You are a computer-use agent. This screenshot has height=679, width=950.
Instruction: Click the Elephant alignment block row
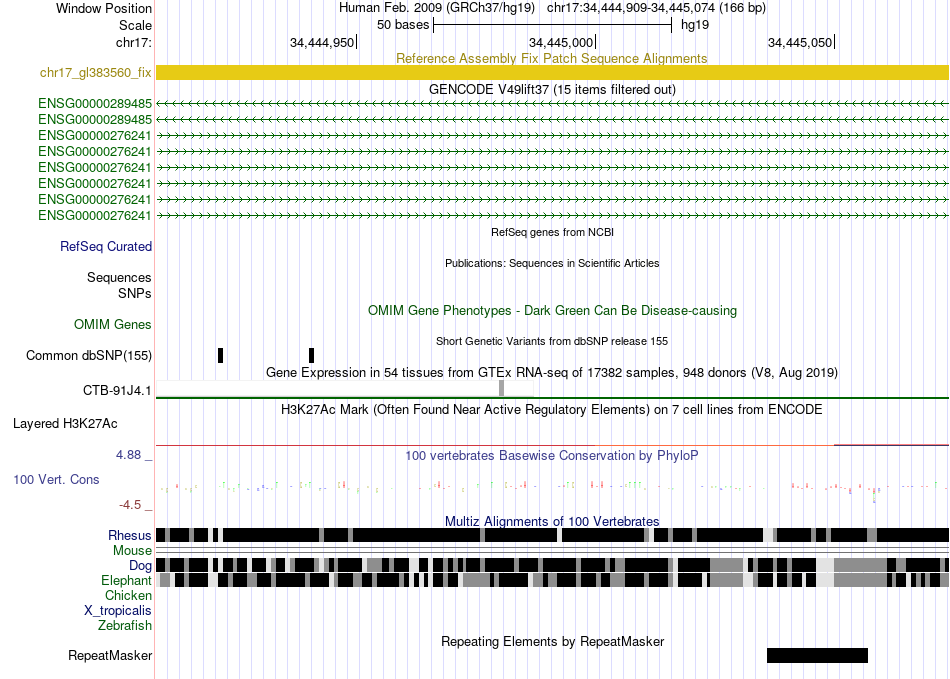point(553,580)
